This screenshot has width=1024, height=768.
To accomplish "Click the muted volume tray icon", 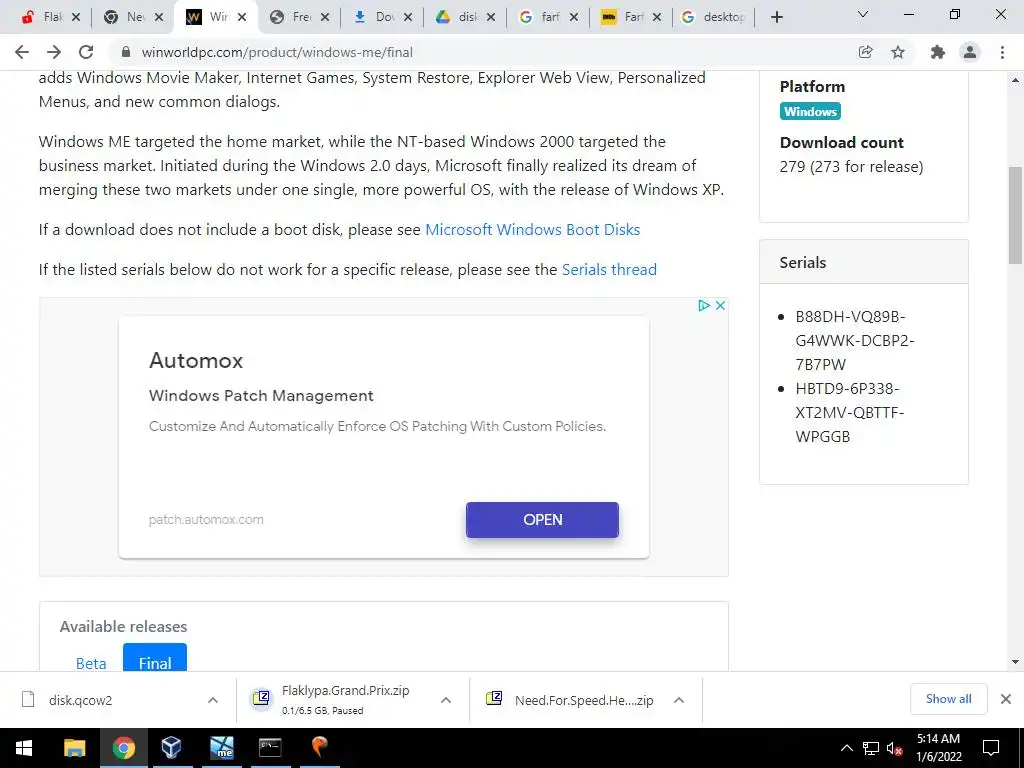I will (894, 748).
